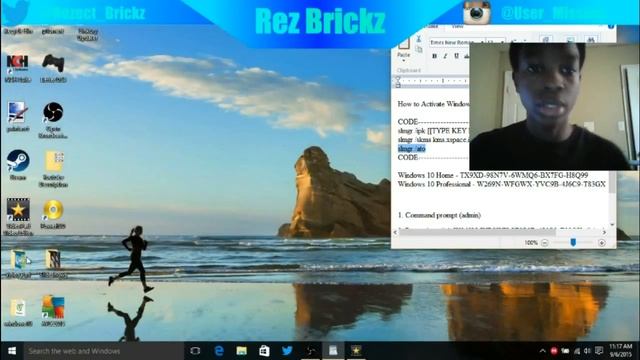Screen dimensions: 640x360
Task: Click the scroll down arrow in WordPad
Action: click(612, 224)
